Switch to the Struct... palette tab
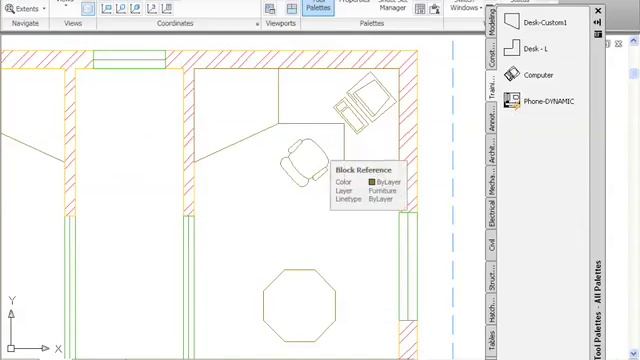 [491, 277]
